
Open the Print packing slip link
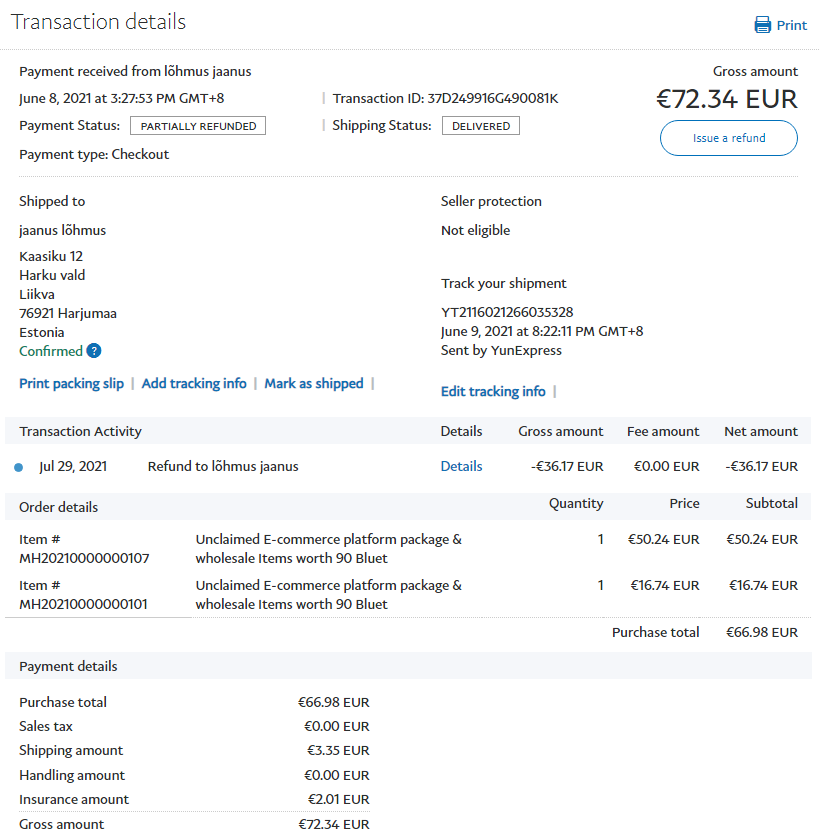pyautogui.click(x=71, y=383)
